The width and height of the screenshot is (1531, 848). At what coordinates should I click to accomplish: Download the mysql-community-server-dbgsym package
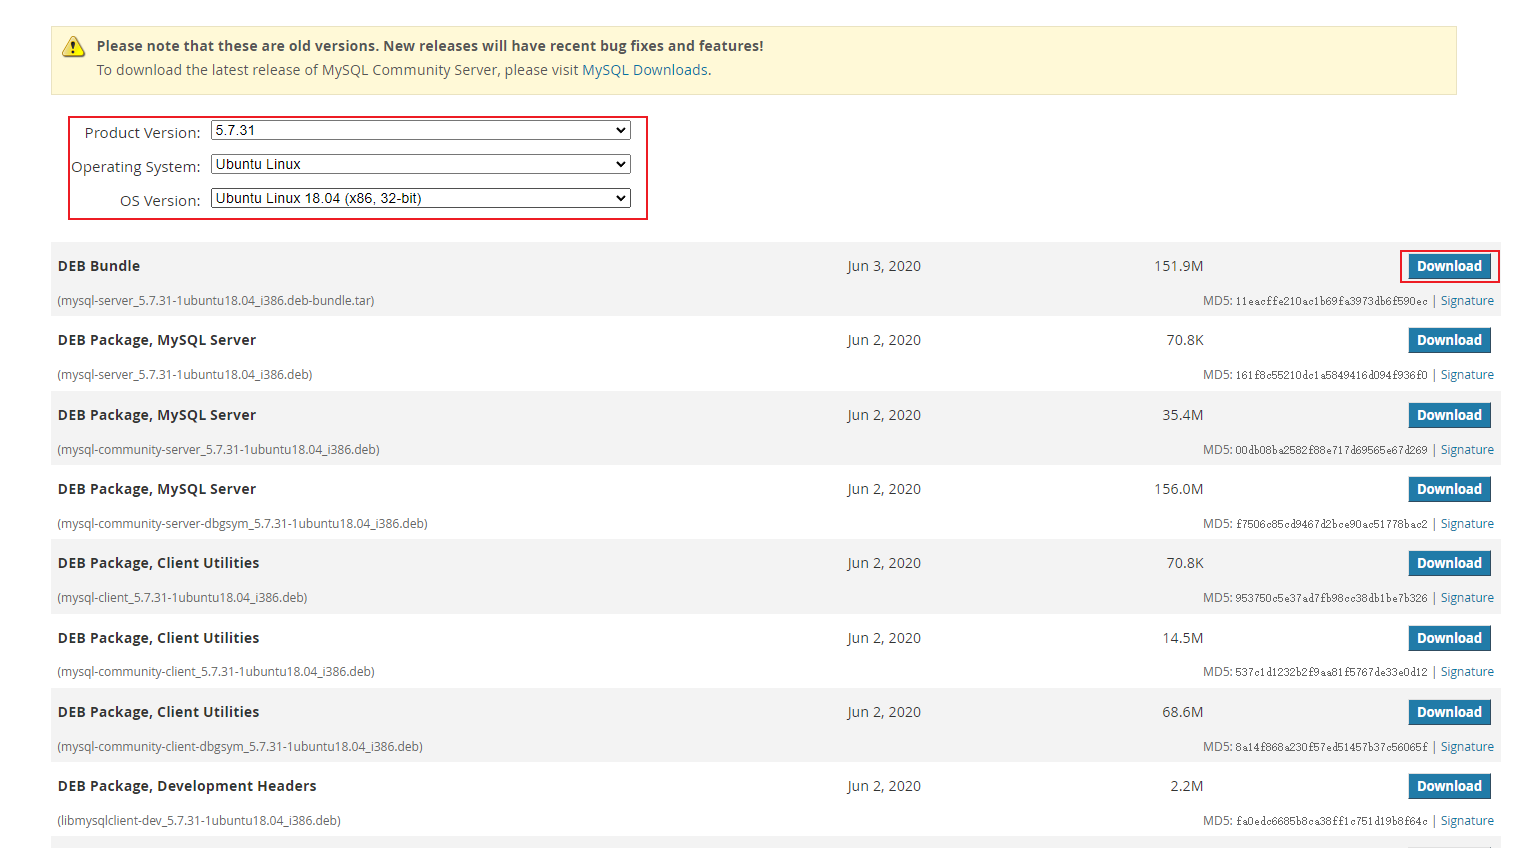click(1449, 489)
